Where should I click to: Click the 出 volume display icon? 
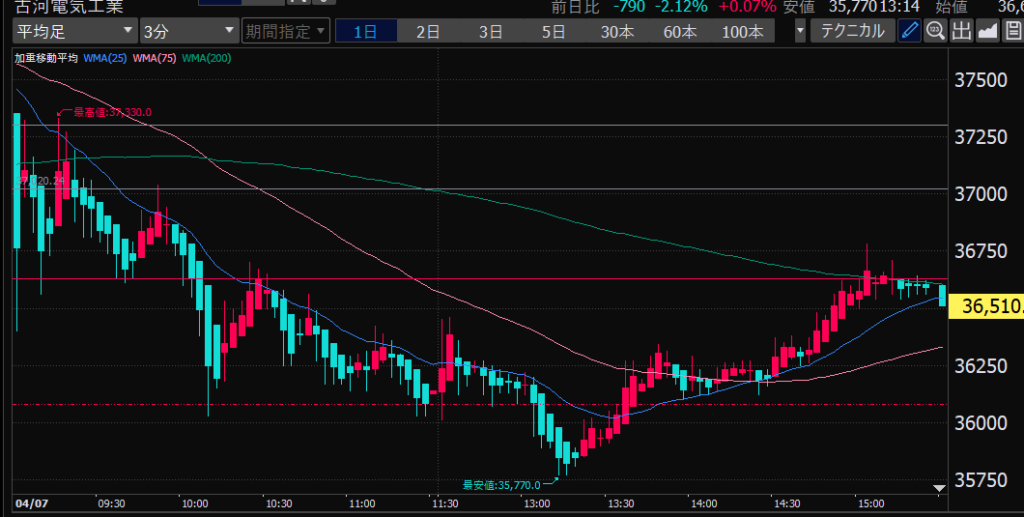[x=961, y=30]
